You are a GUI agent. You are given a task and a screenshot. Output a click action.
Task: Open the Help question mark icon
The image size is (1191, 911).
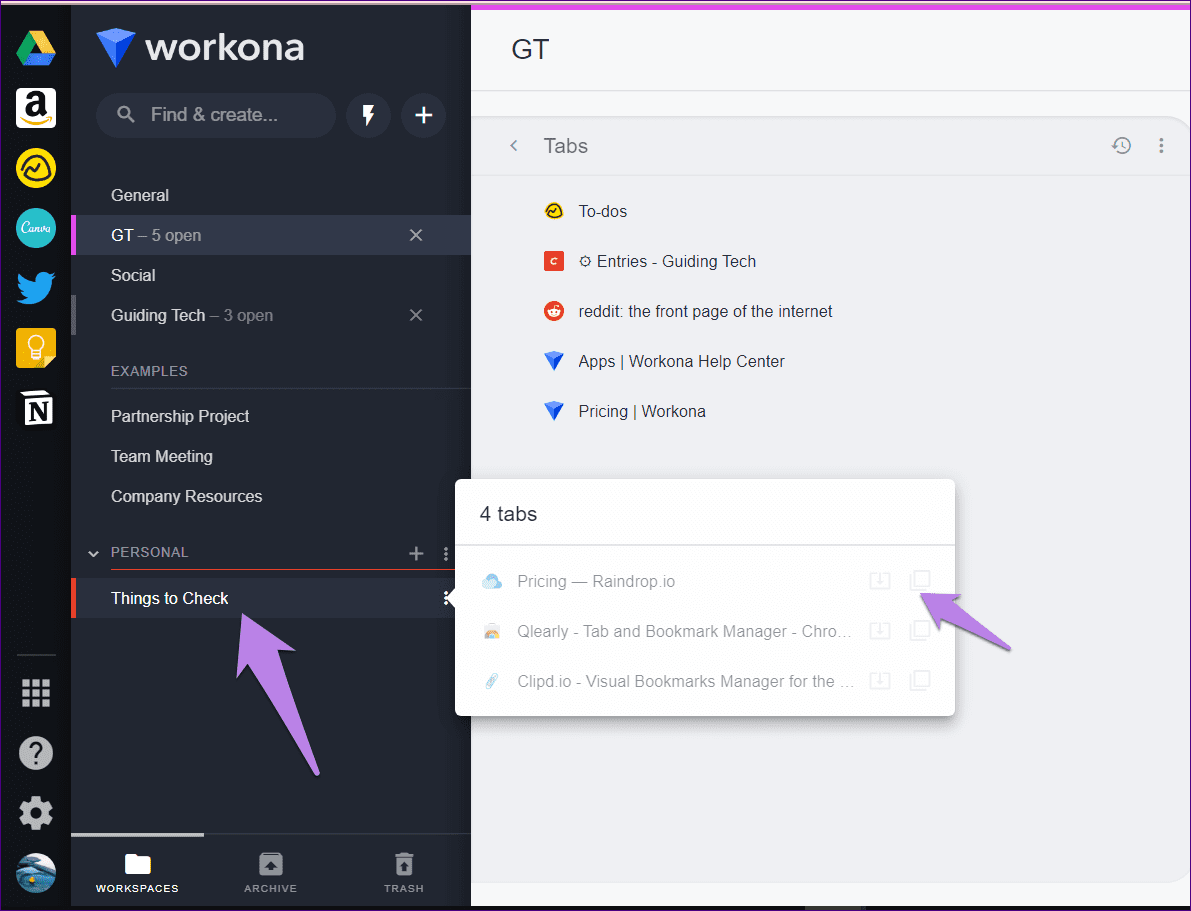(36, 753)
